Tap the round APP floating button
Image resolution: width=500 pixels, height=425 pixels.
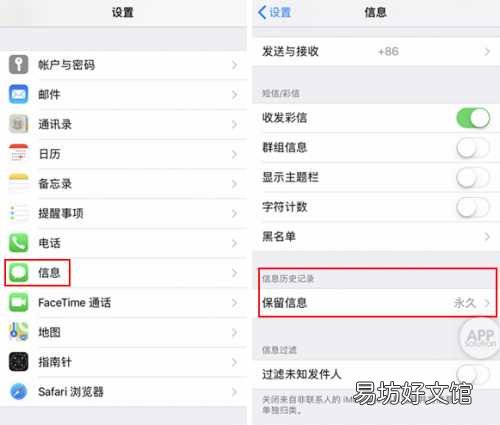[479, 338]
